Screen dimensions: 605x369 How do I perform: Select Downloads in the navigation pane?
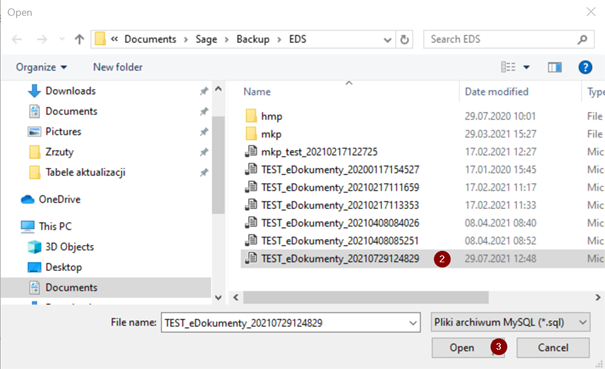[x=71, y=91]
